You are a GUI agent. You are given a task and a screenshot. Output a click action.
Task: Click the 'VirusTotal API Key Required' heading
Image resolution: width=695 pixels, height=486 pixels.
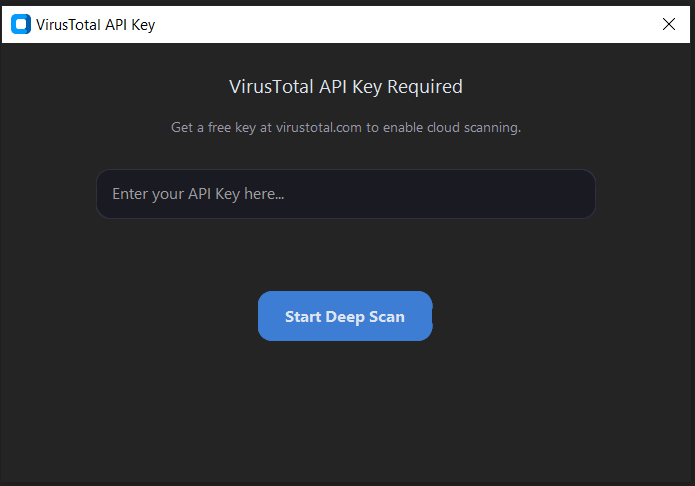click(346, 86)
